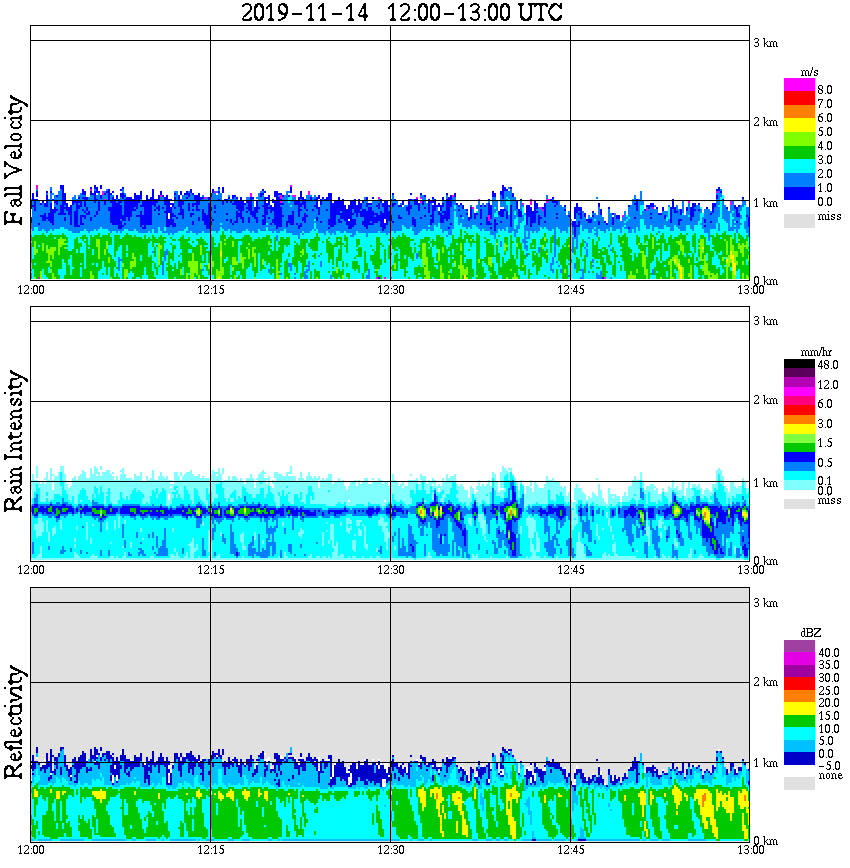Pick the red 7.0 swatch in the m/s legend
The image size is (850, 868).
799,99
